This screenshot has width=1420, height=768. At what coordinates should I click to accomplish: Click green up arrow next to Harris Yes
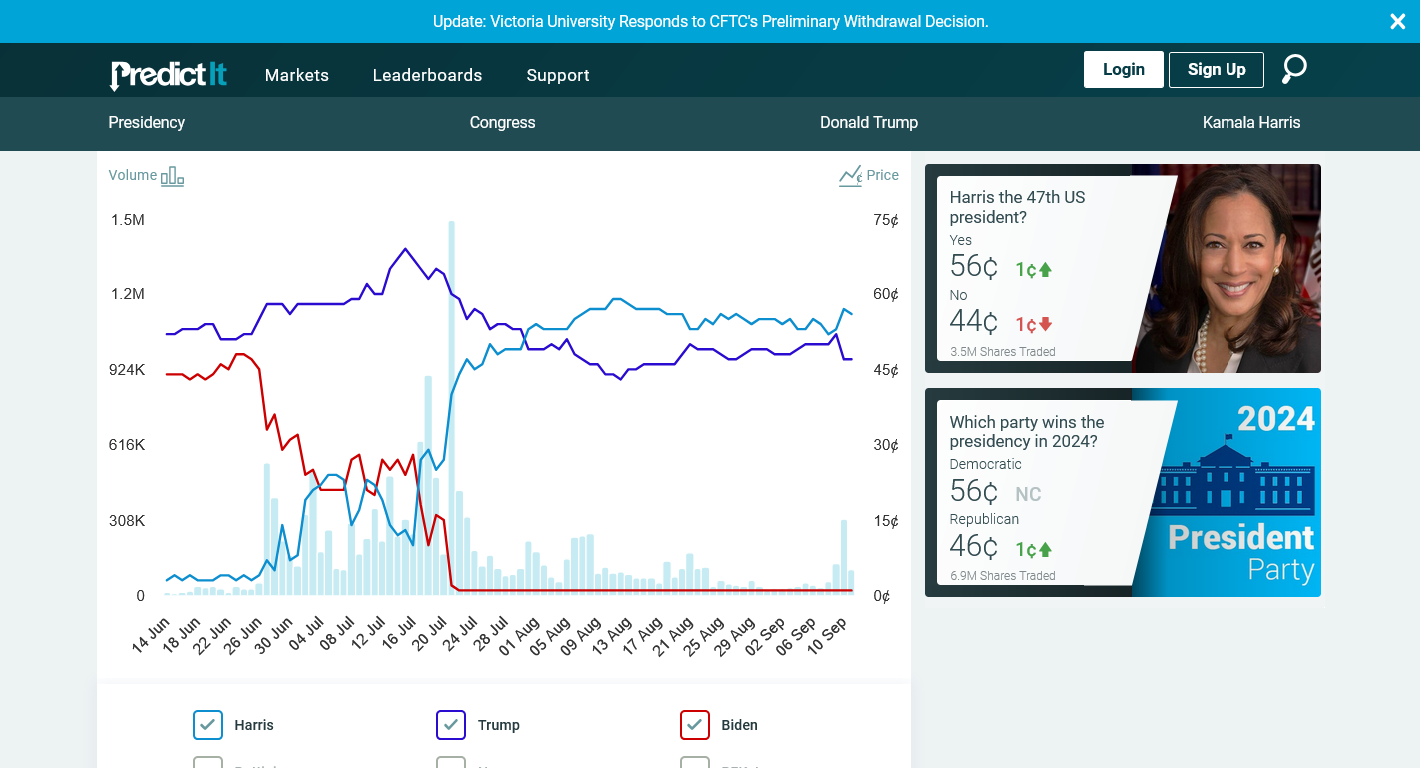click(1045, 269)
